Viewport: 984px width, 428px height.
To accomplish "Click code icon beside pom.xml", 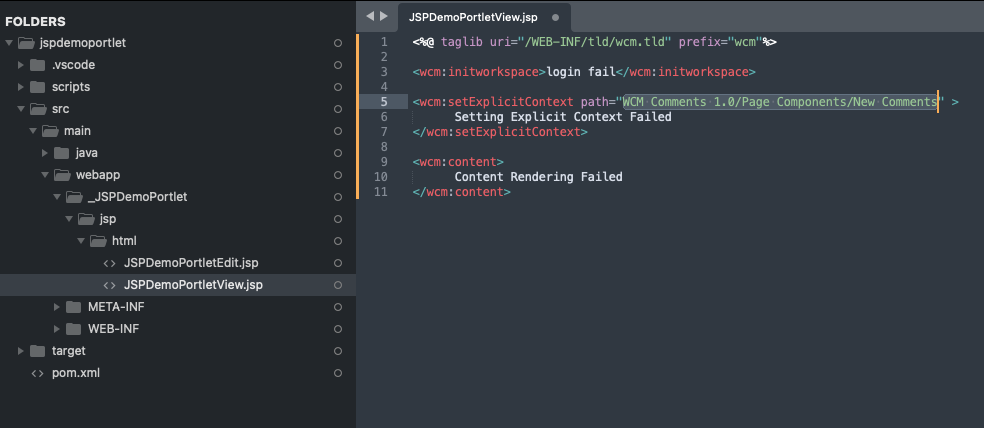I will [38, 373].
